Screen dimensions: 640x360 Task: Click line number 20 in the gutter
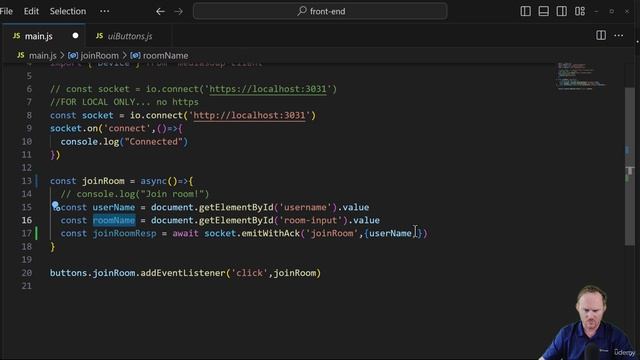pos(27,273)
